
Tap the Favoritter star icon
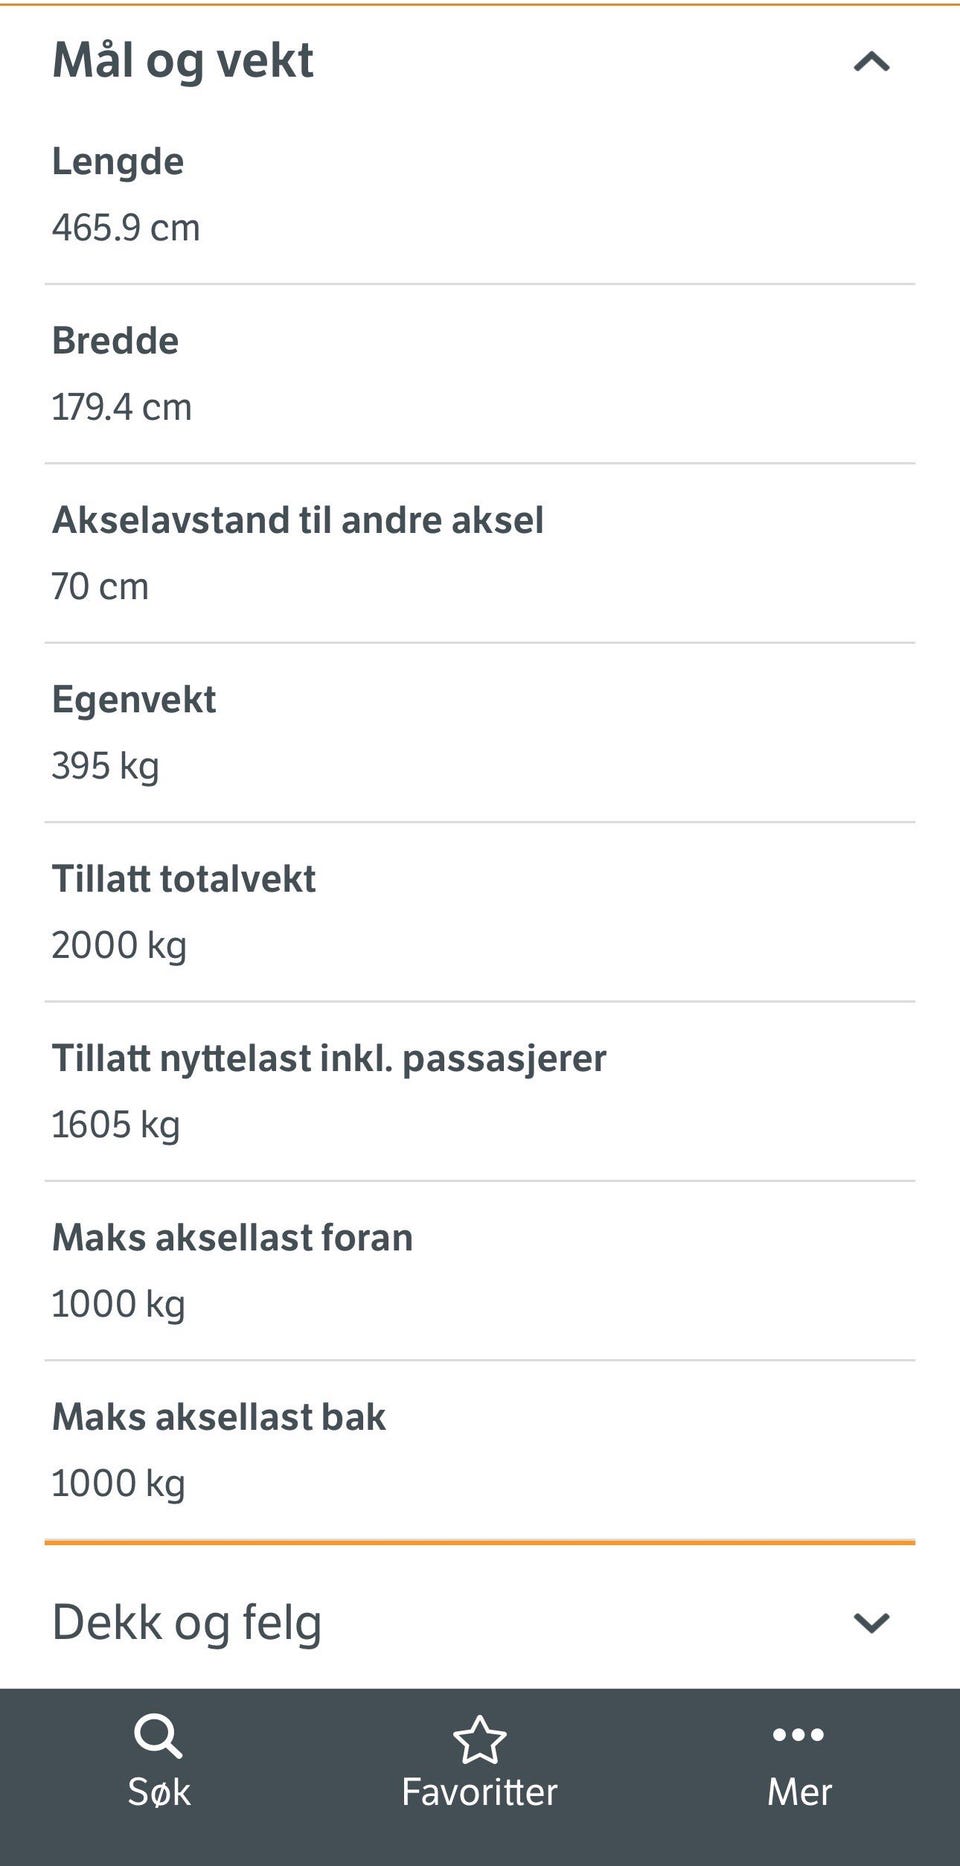click(480, 1739)
